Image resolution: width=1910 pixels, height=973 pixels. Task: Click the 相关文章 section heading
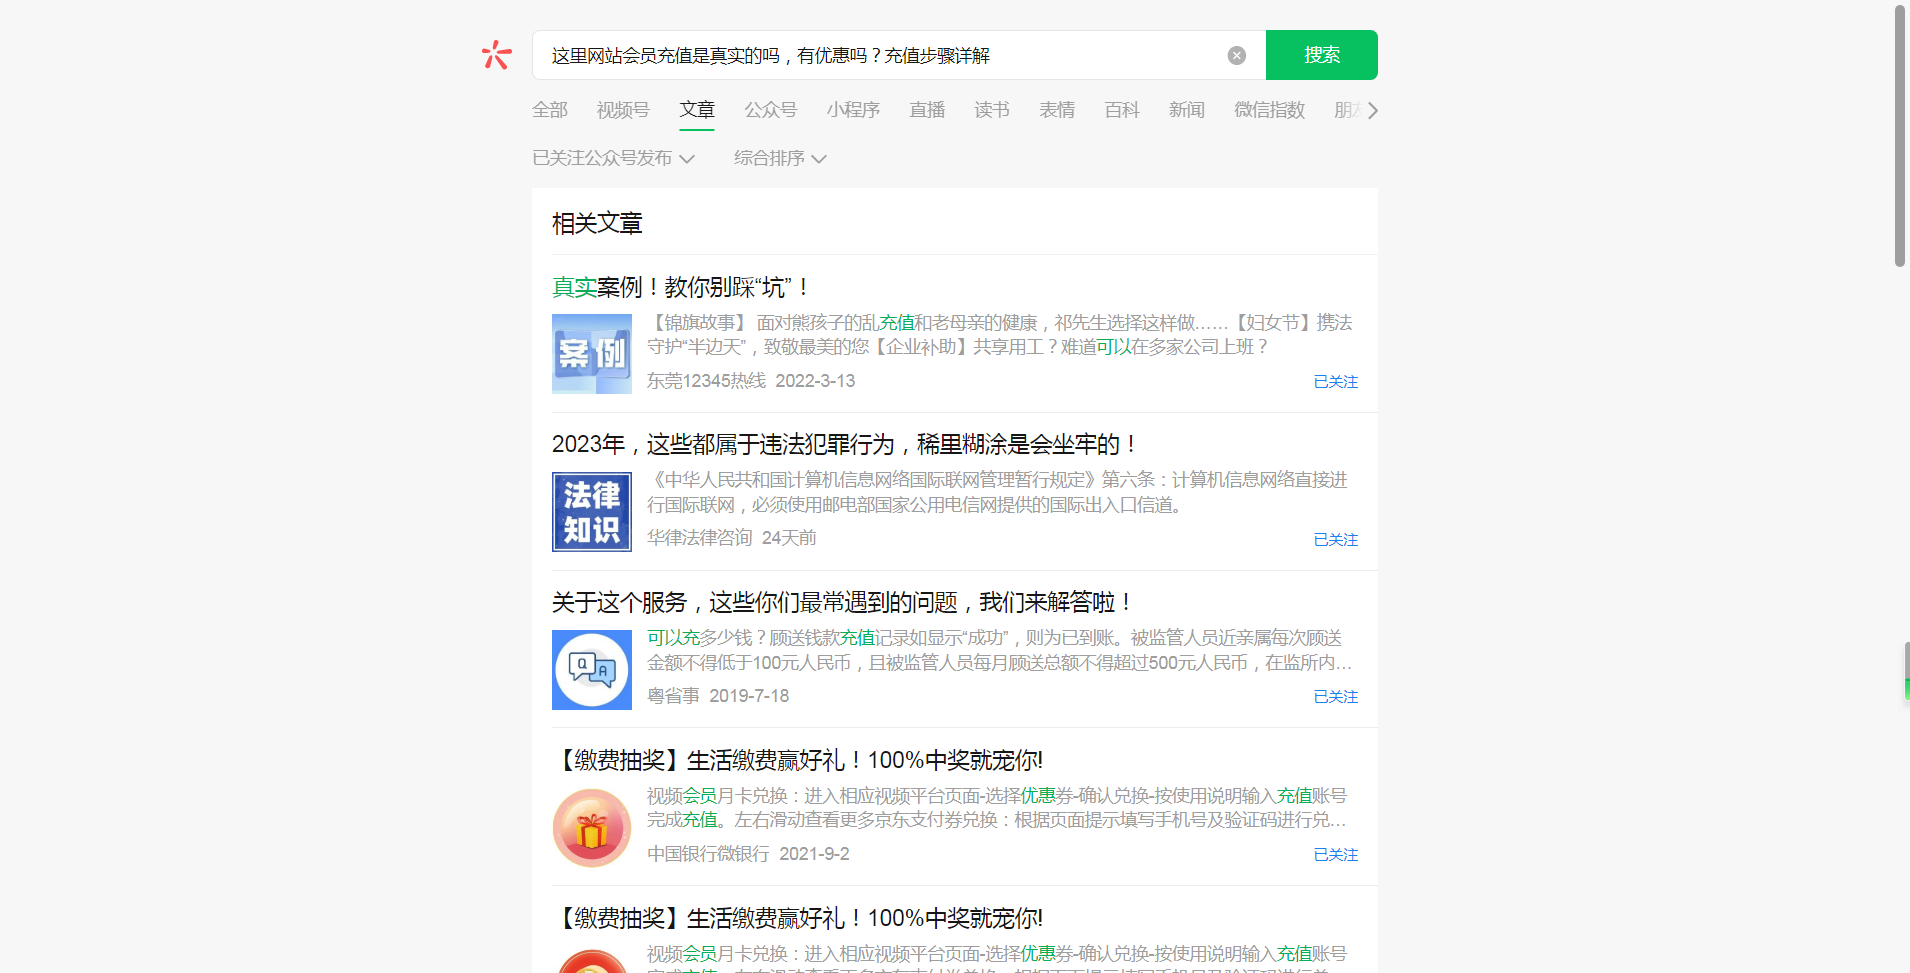click(597, 224)
